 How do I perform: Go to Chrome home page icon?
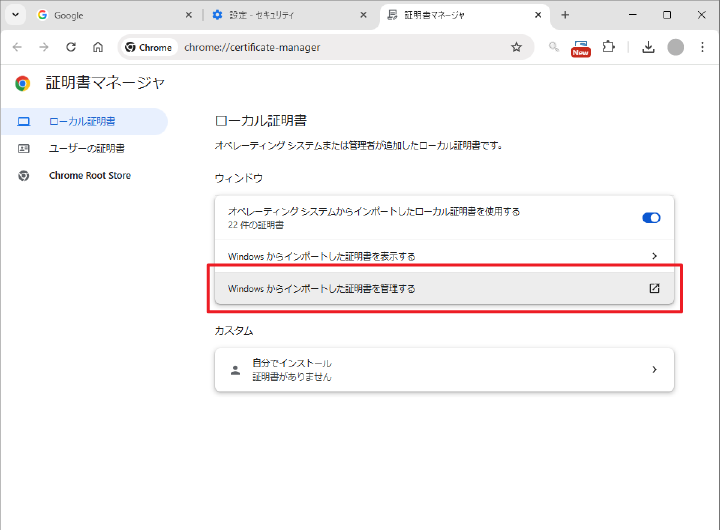(x=98, y=47)
